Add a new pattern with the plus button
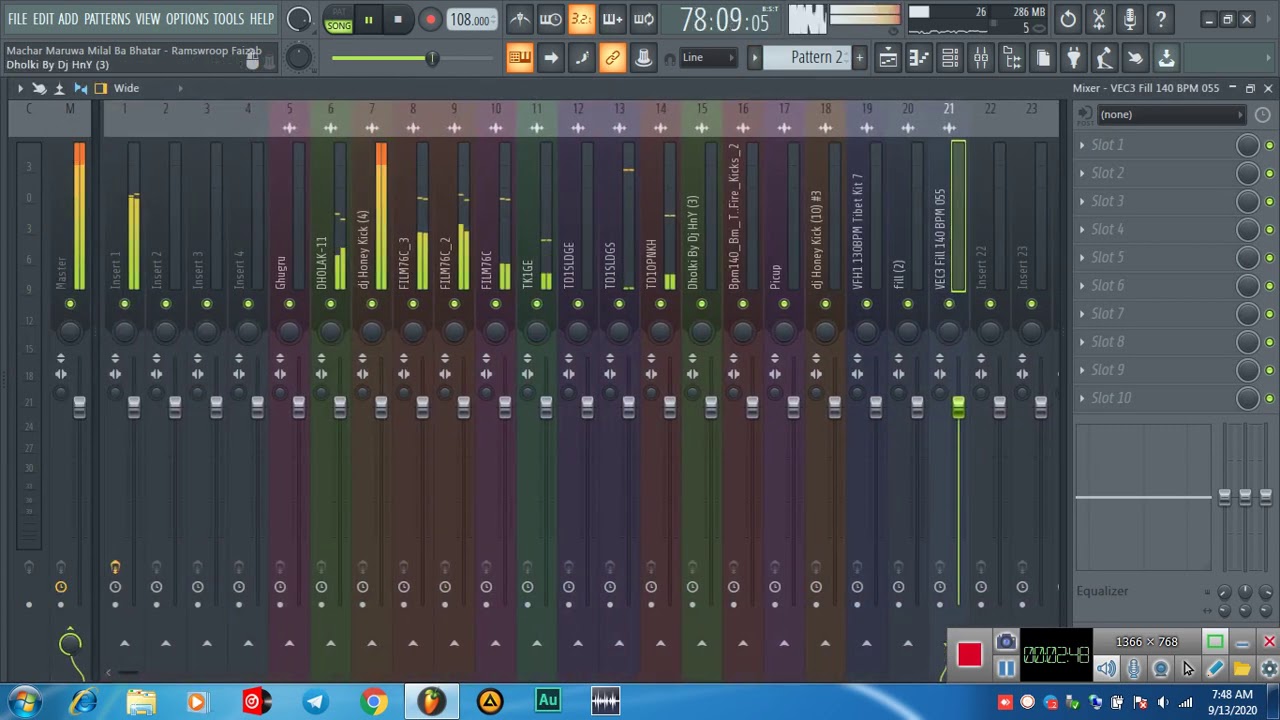 [x=859, y=58]
